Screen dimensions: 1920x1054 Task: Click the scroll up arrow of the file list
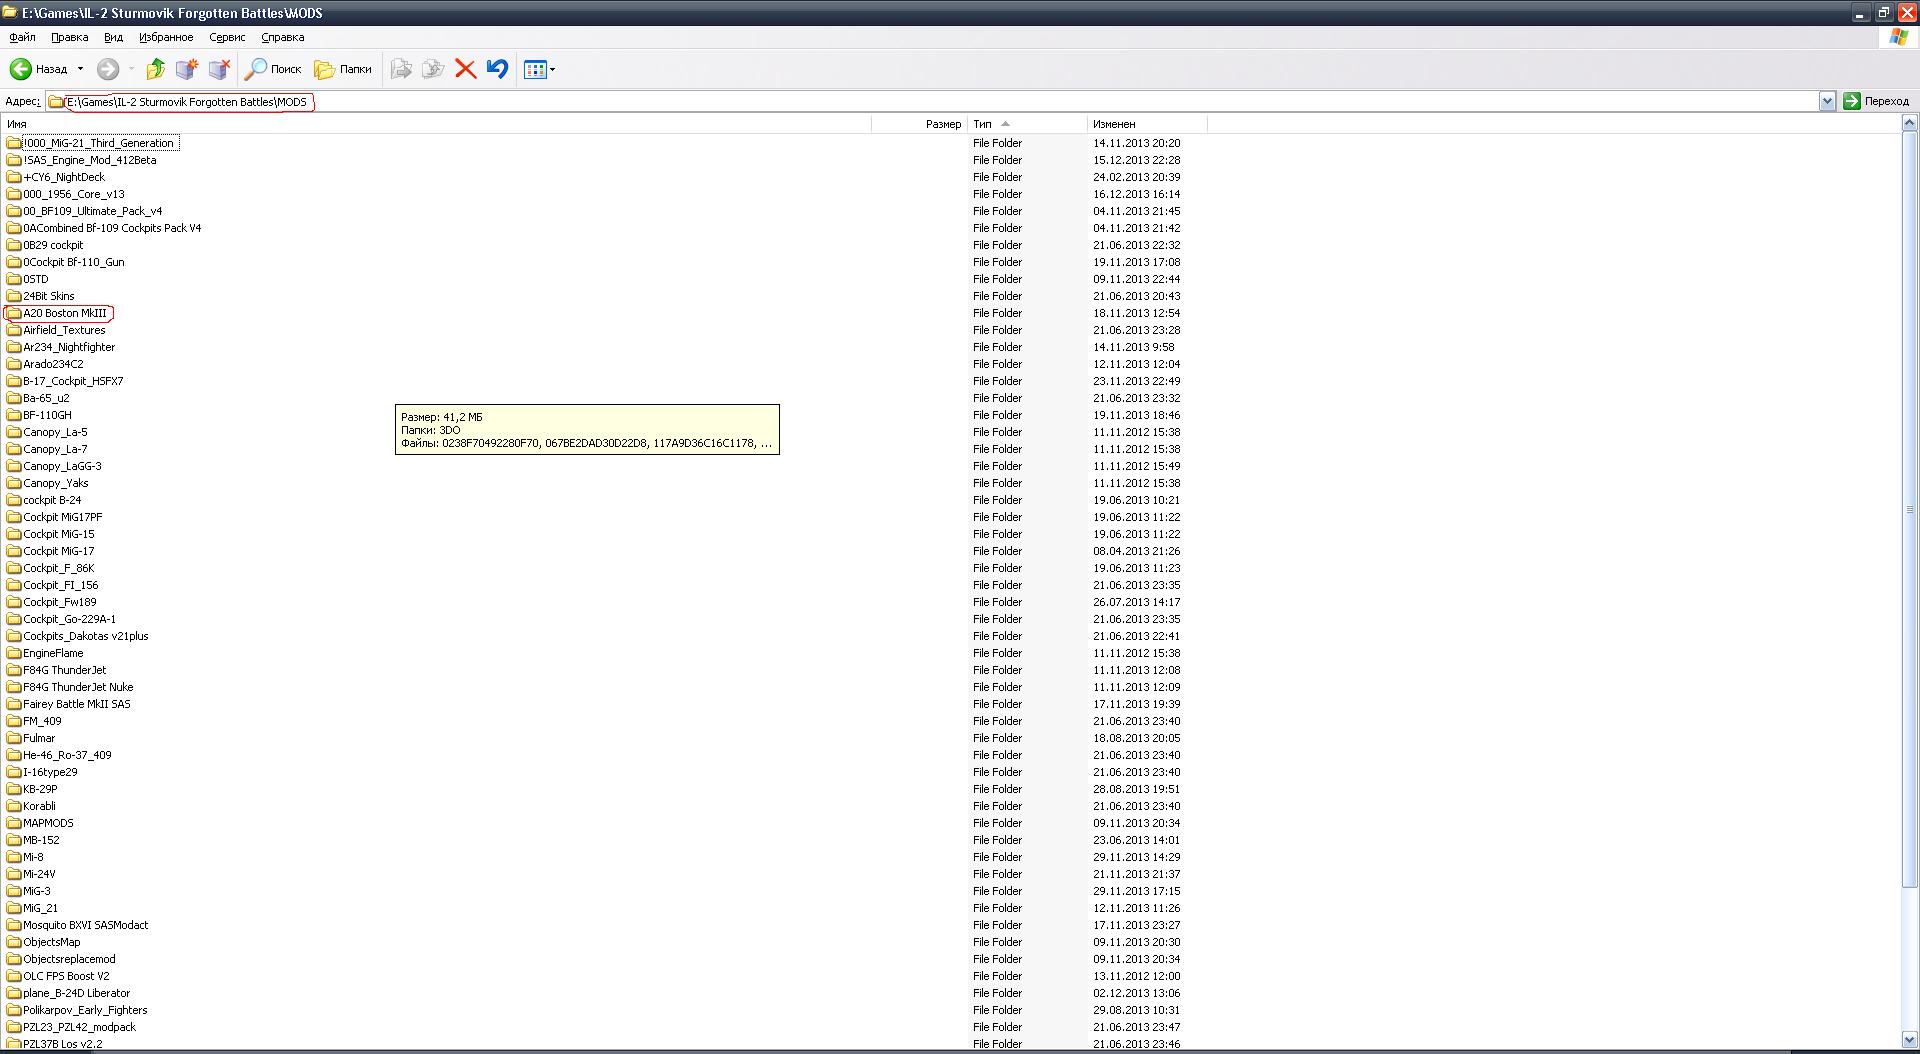pyautogui.click(x=1909, y=123)
